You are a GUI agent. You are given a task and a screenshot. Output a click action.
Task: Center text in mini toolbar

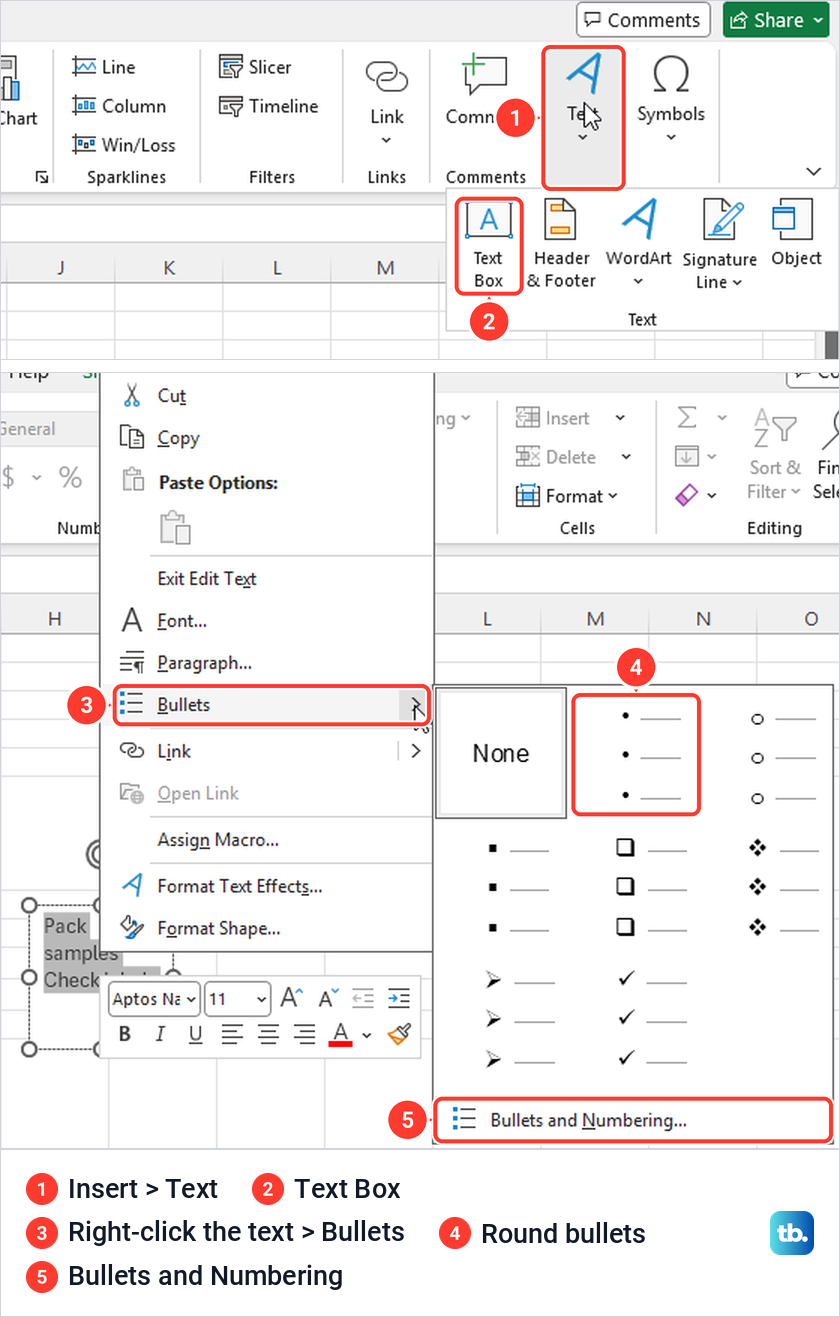click(268, 1034)
